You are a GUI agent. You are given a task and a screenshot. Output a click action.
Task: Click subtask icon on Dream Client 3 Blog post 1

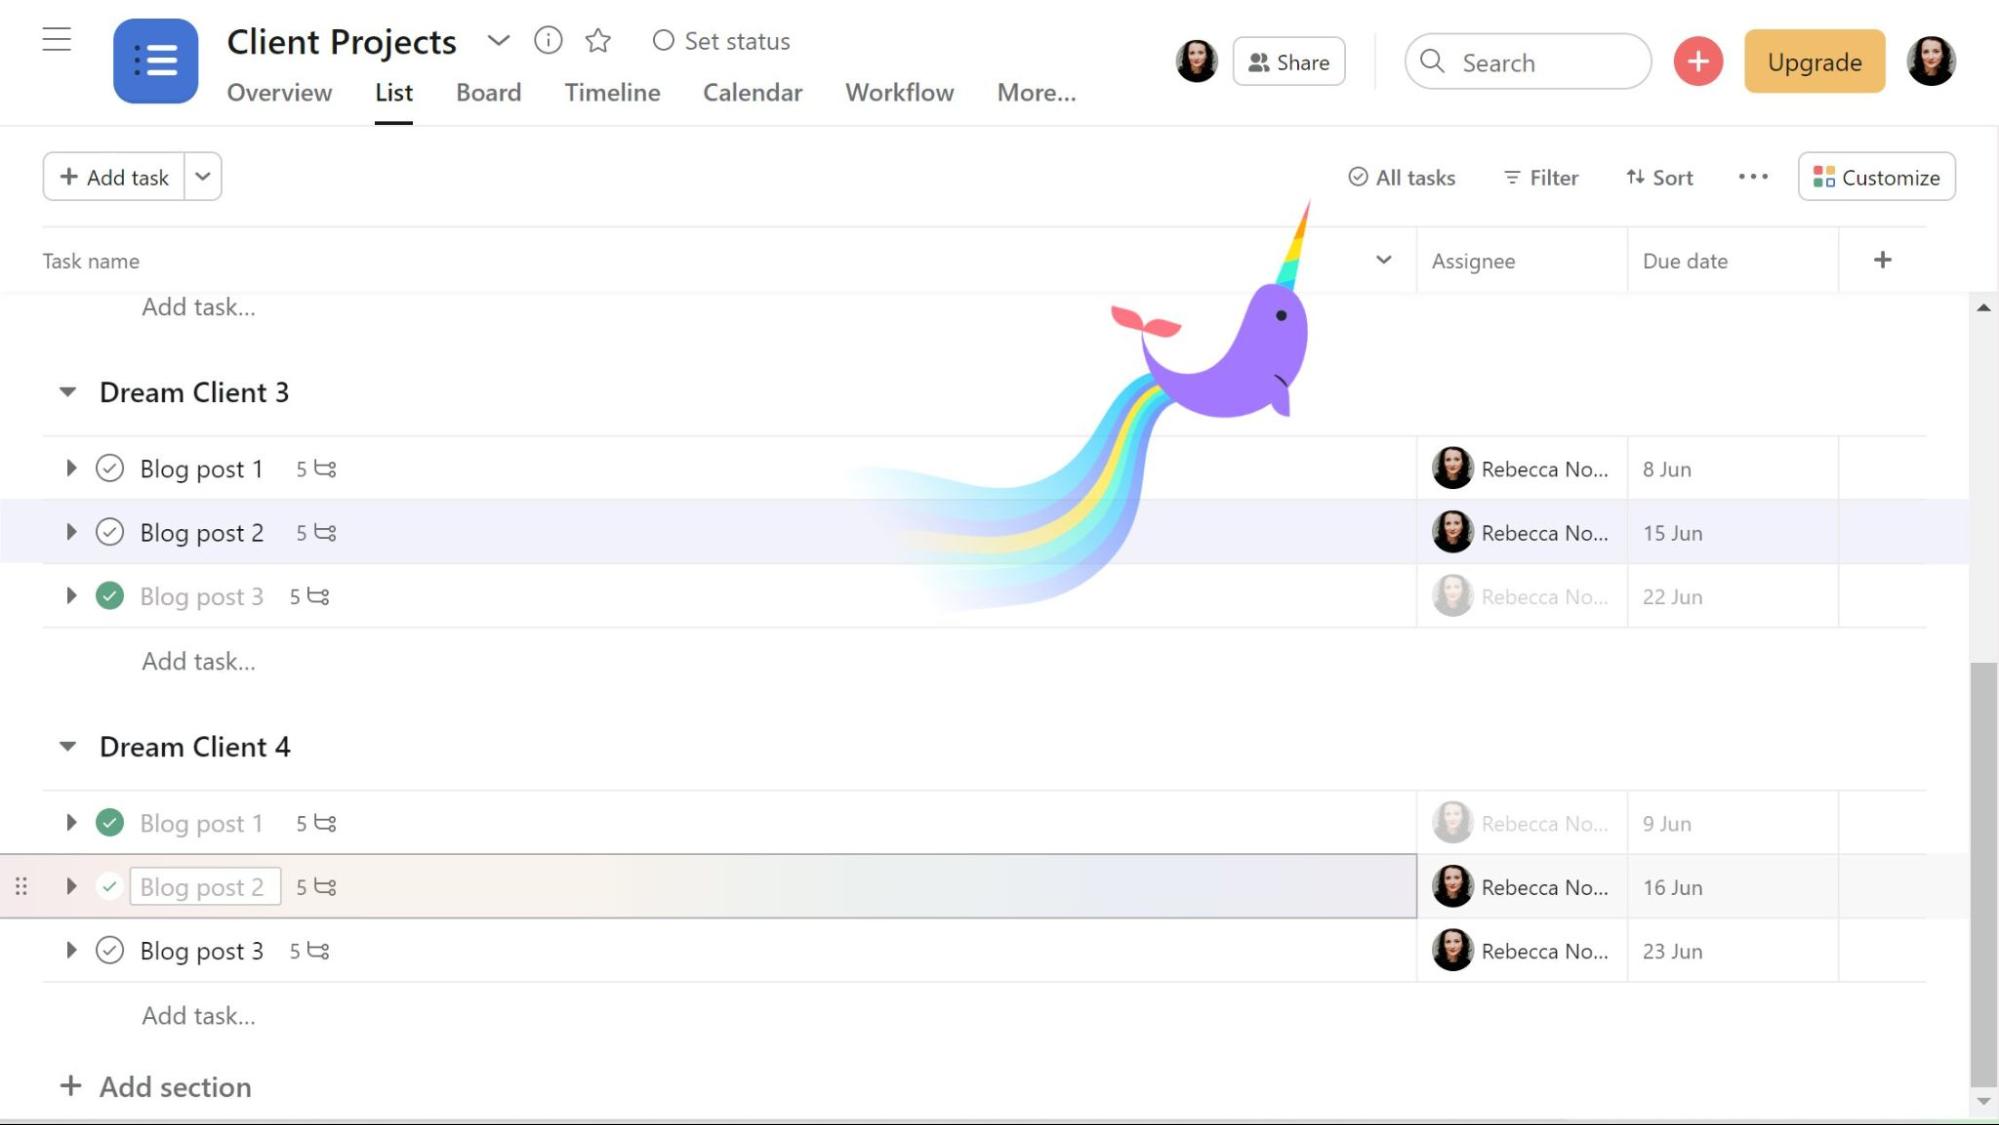tap(325, 469)
